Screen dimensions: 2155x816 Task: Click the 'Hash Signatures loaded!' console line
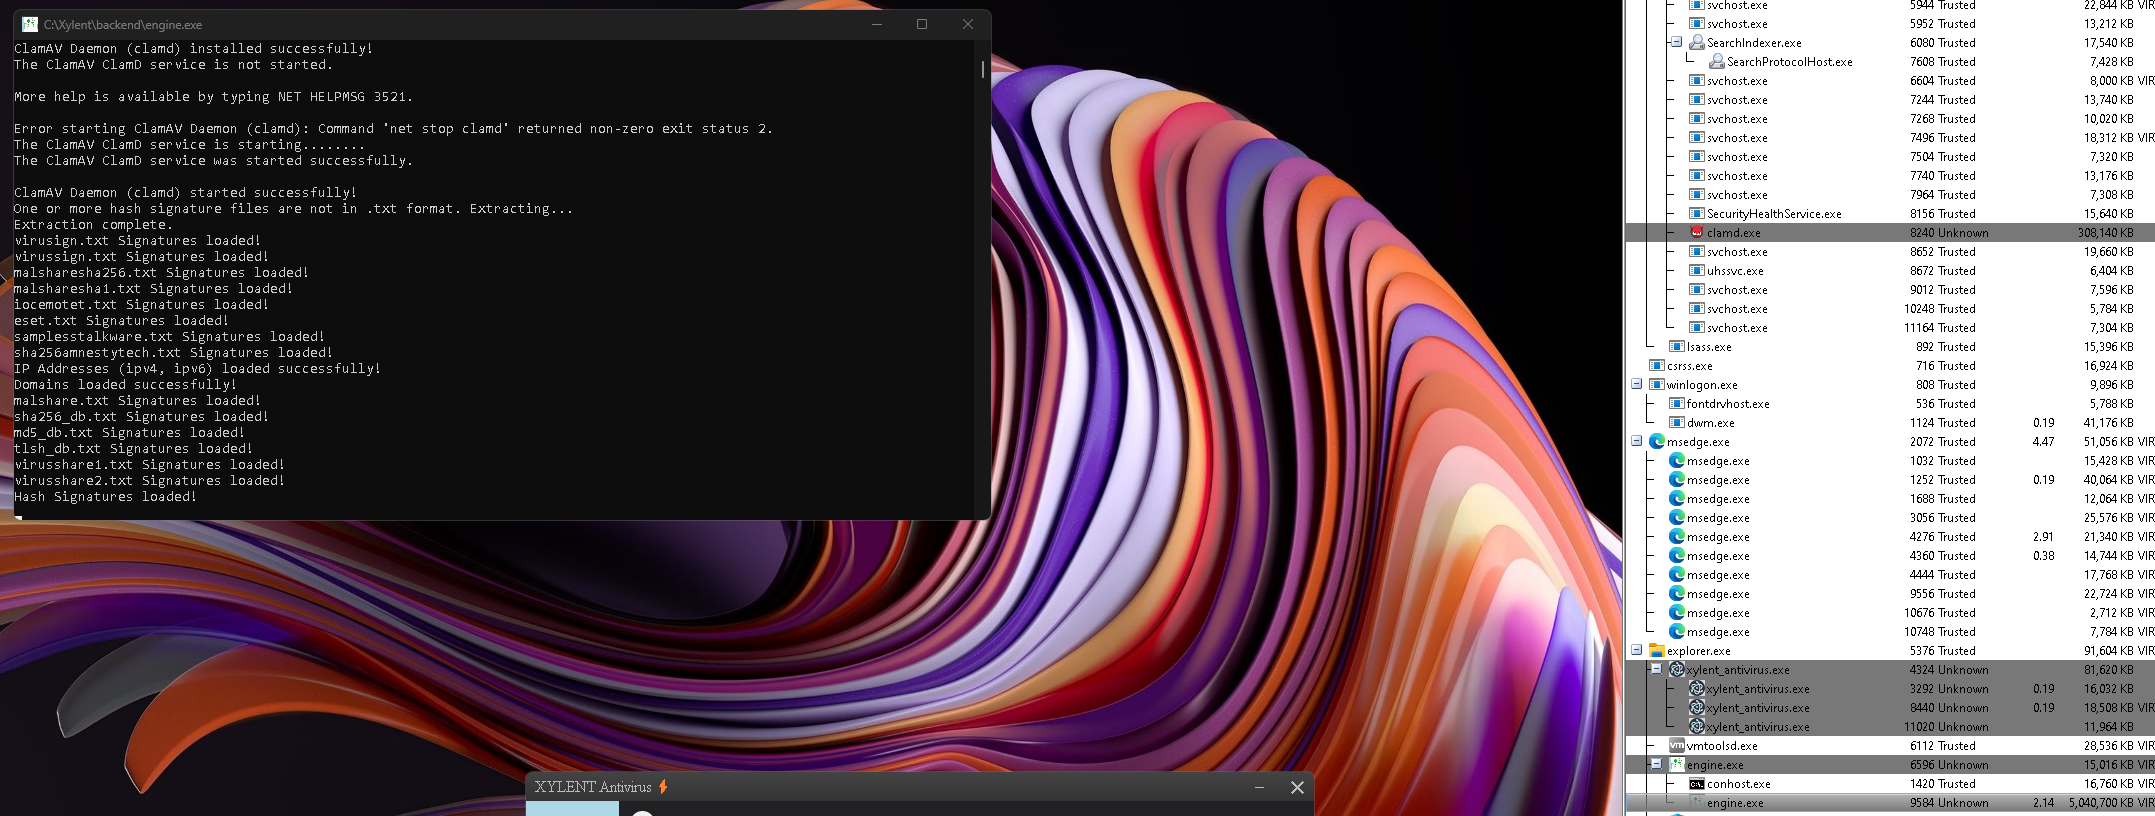coord(105,496)
